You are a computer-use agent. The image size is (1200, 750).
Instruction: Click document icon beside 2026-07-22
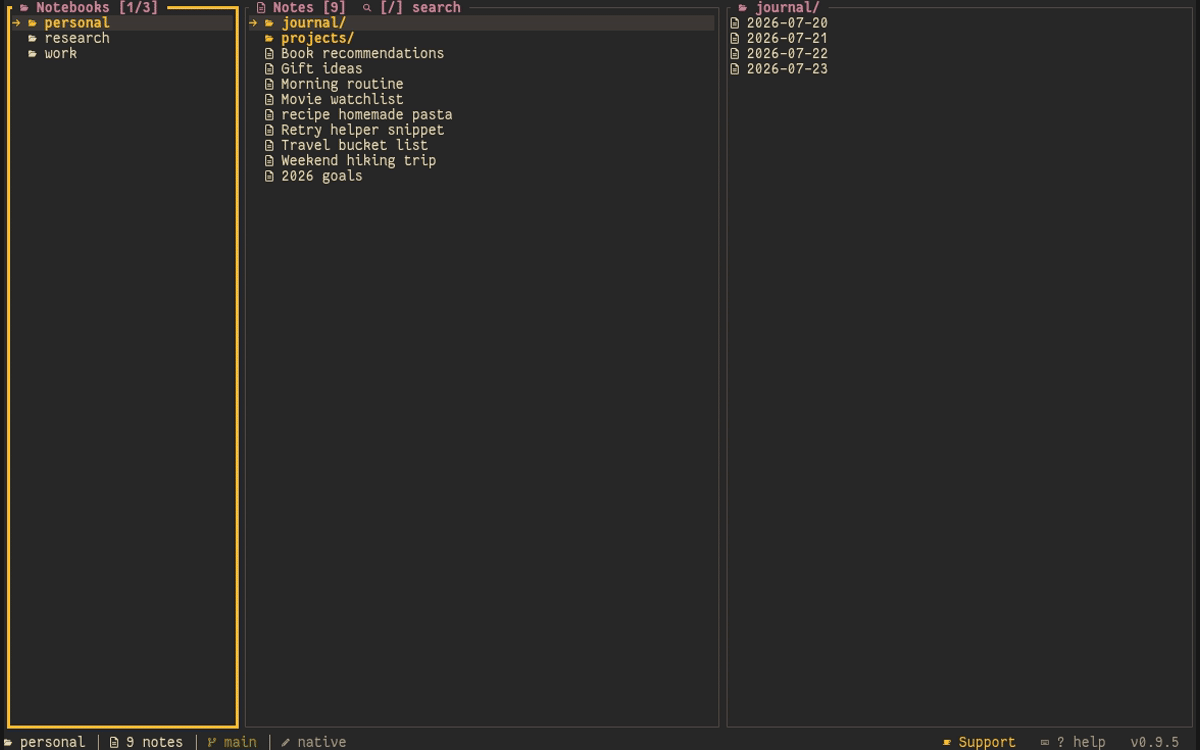735,54
